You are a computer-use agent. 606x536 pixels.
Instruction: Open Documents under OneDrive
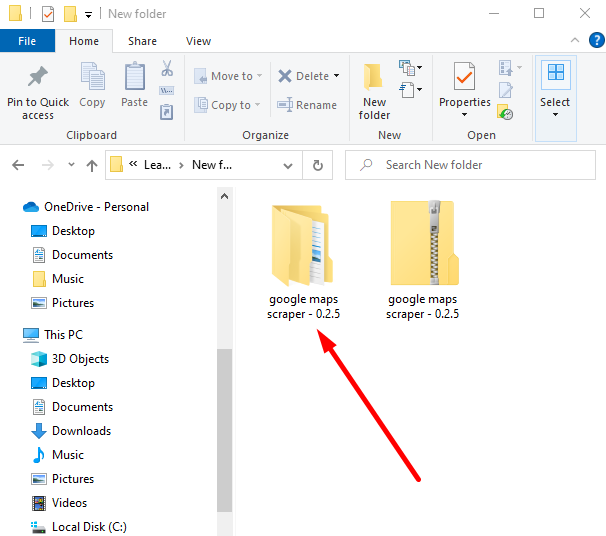pyautogui.click(x=72, y=255)
